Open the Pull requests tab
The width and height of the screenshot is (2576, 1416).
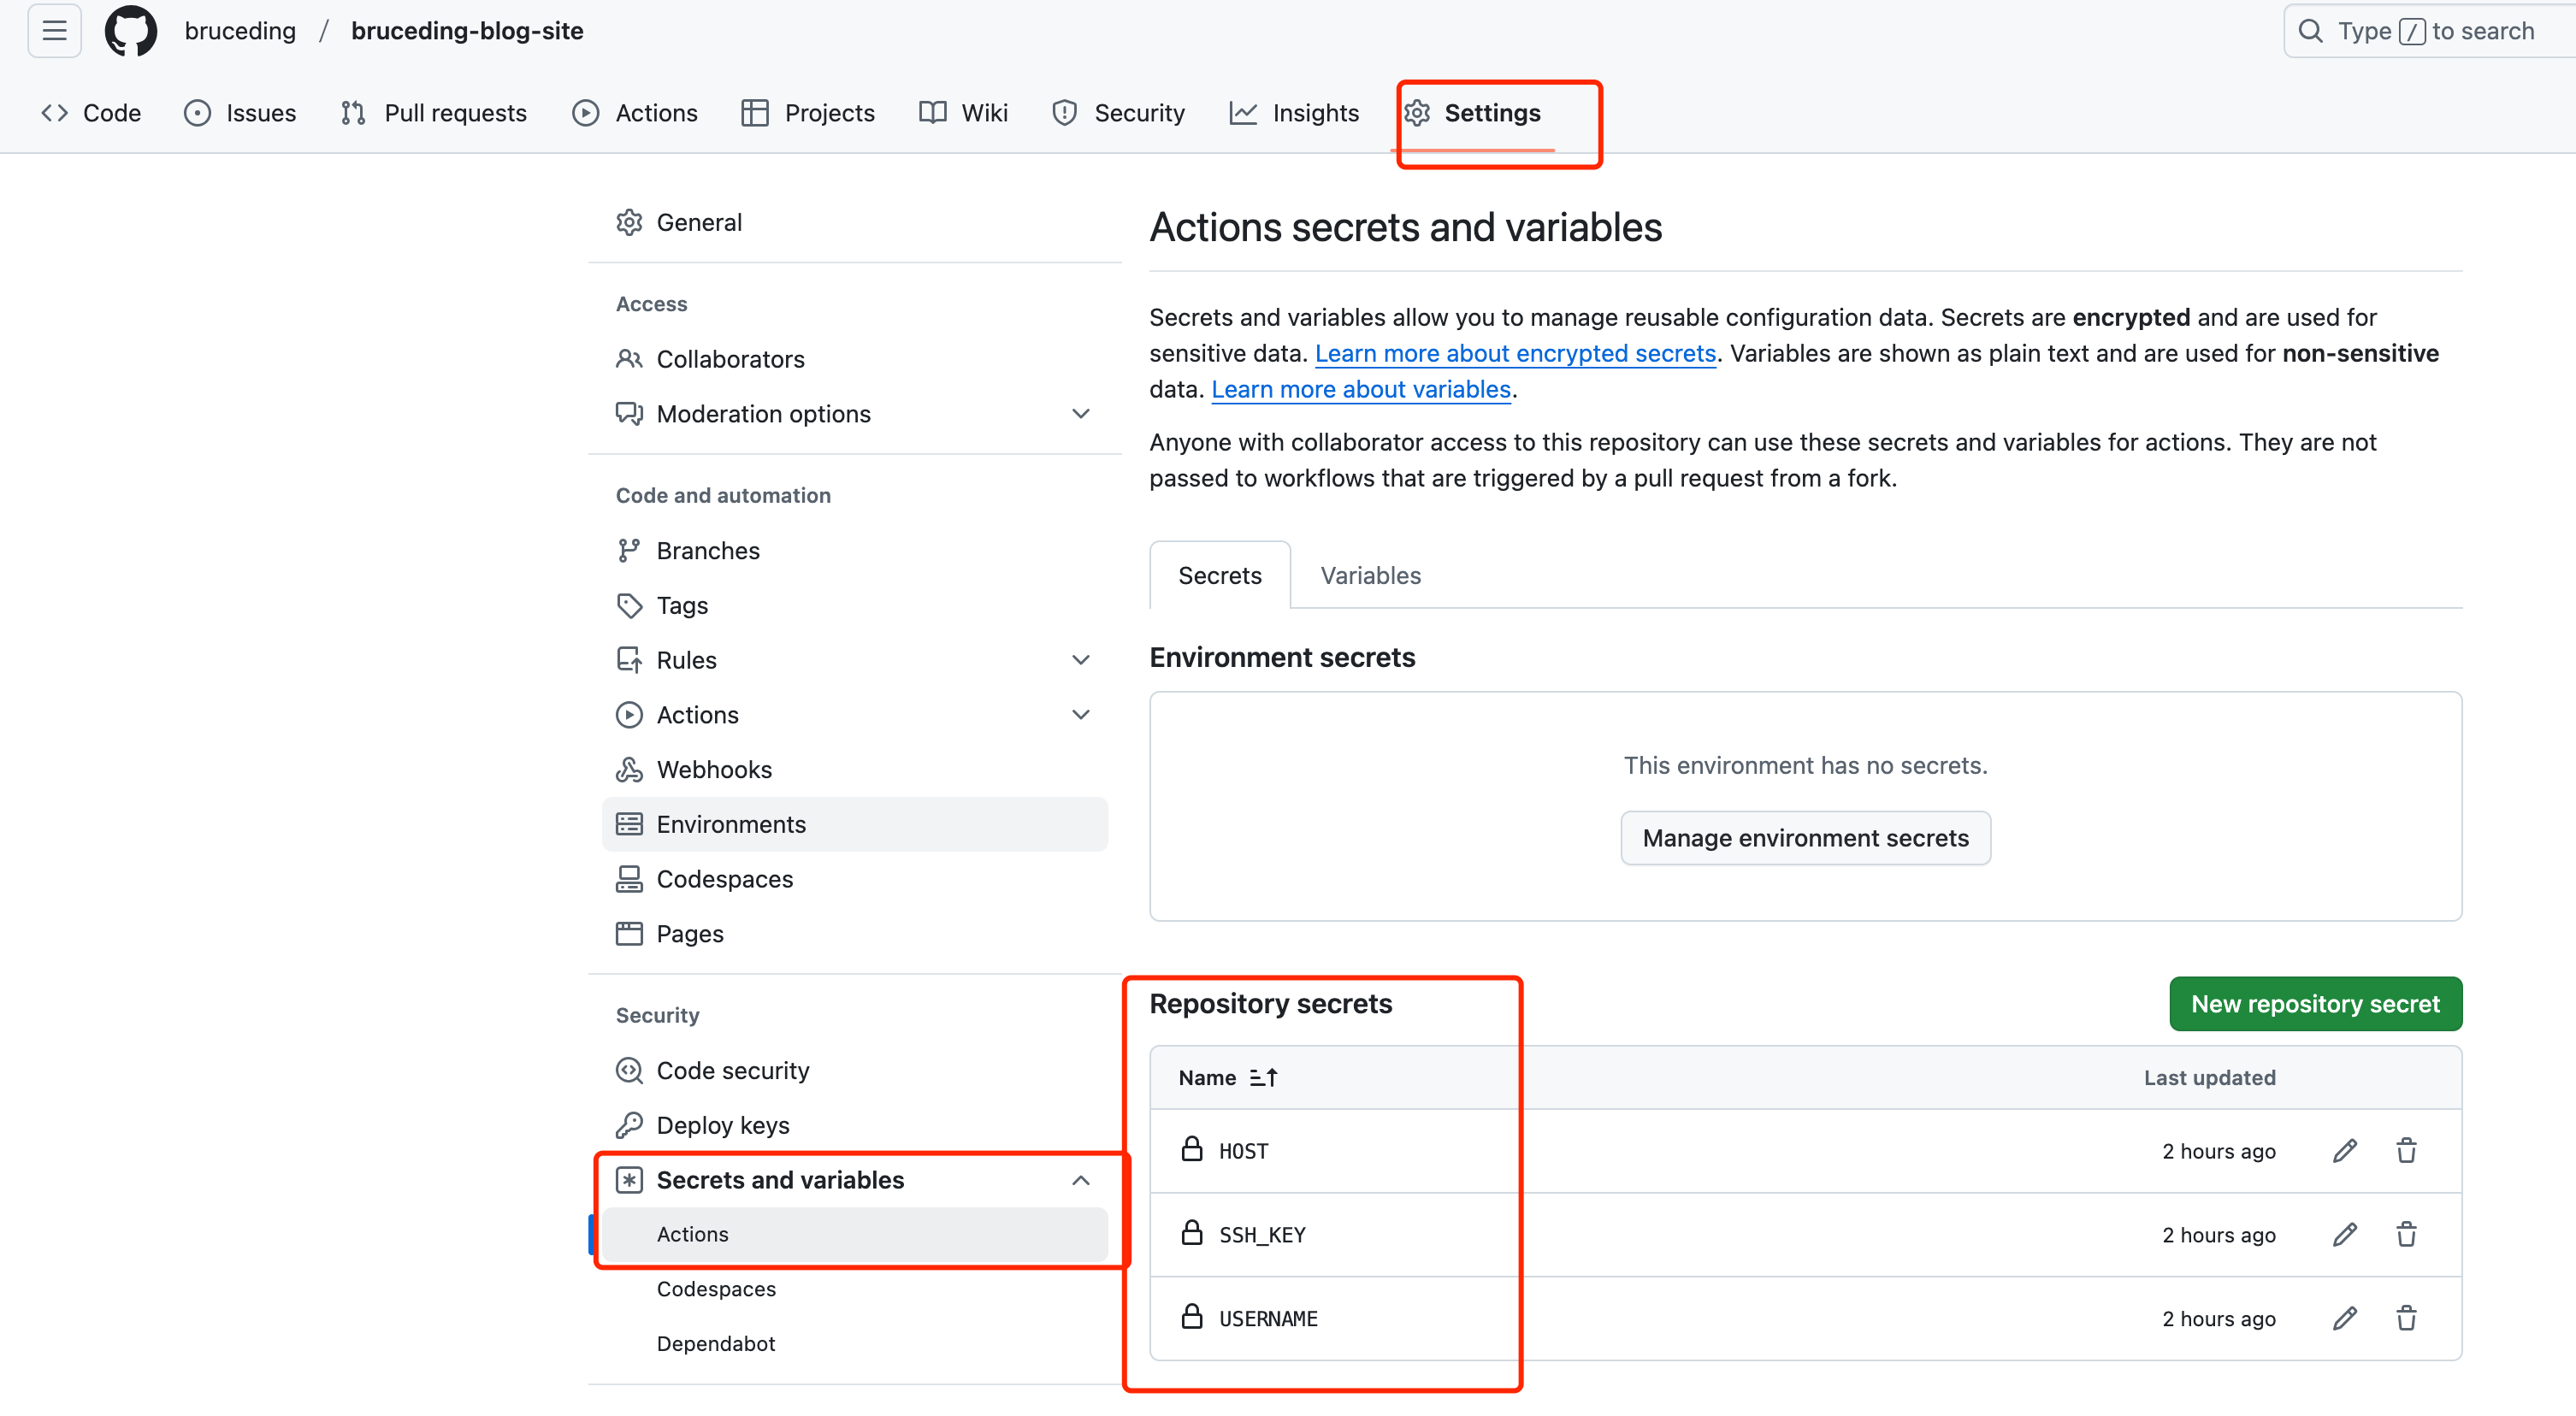pos(434,113)
